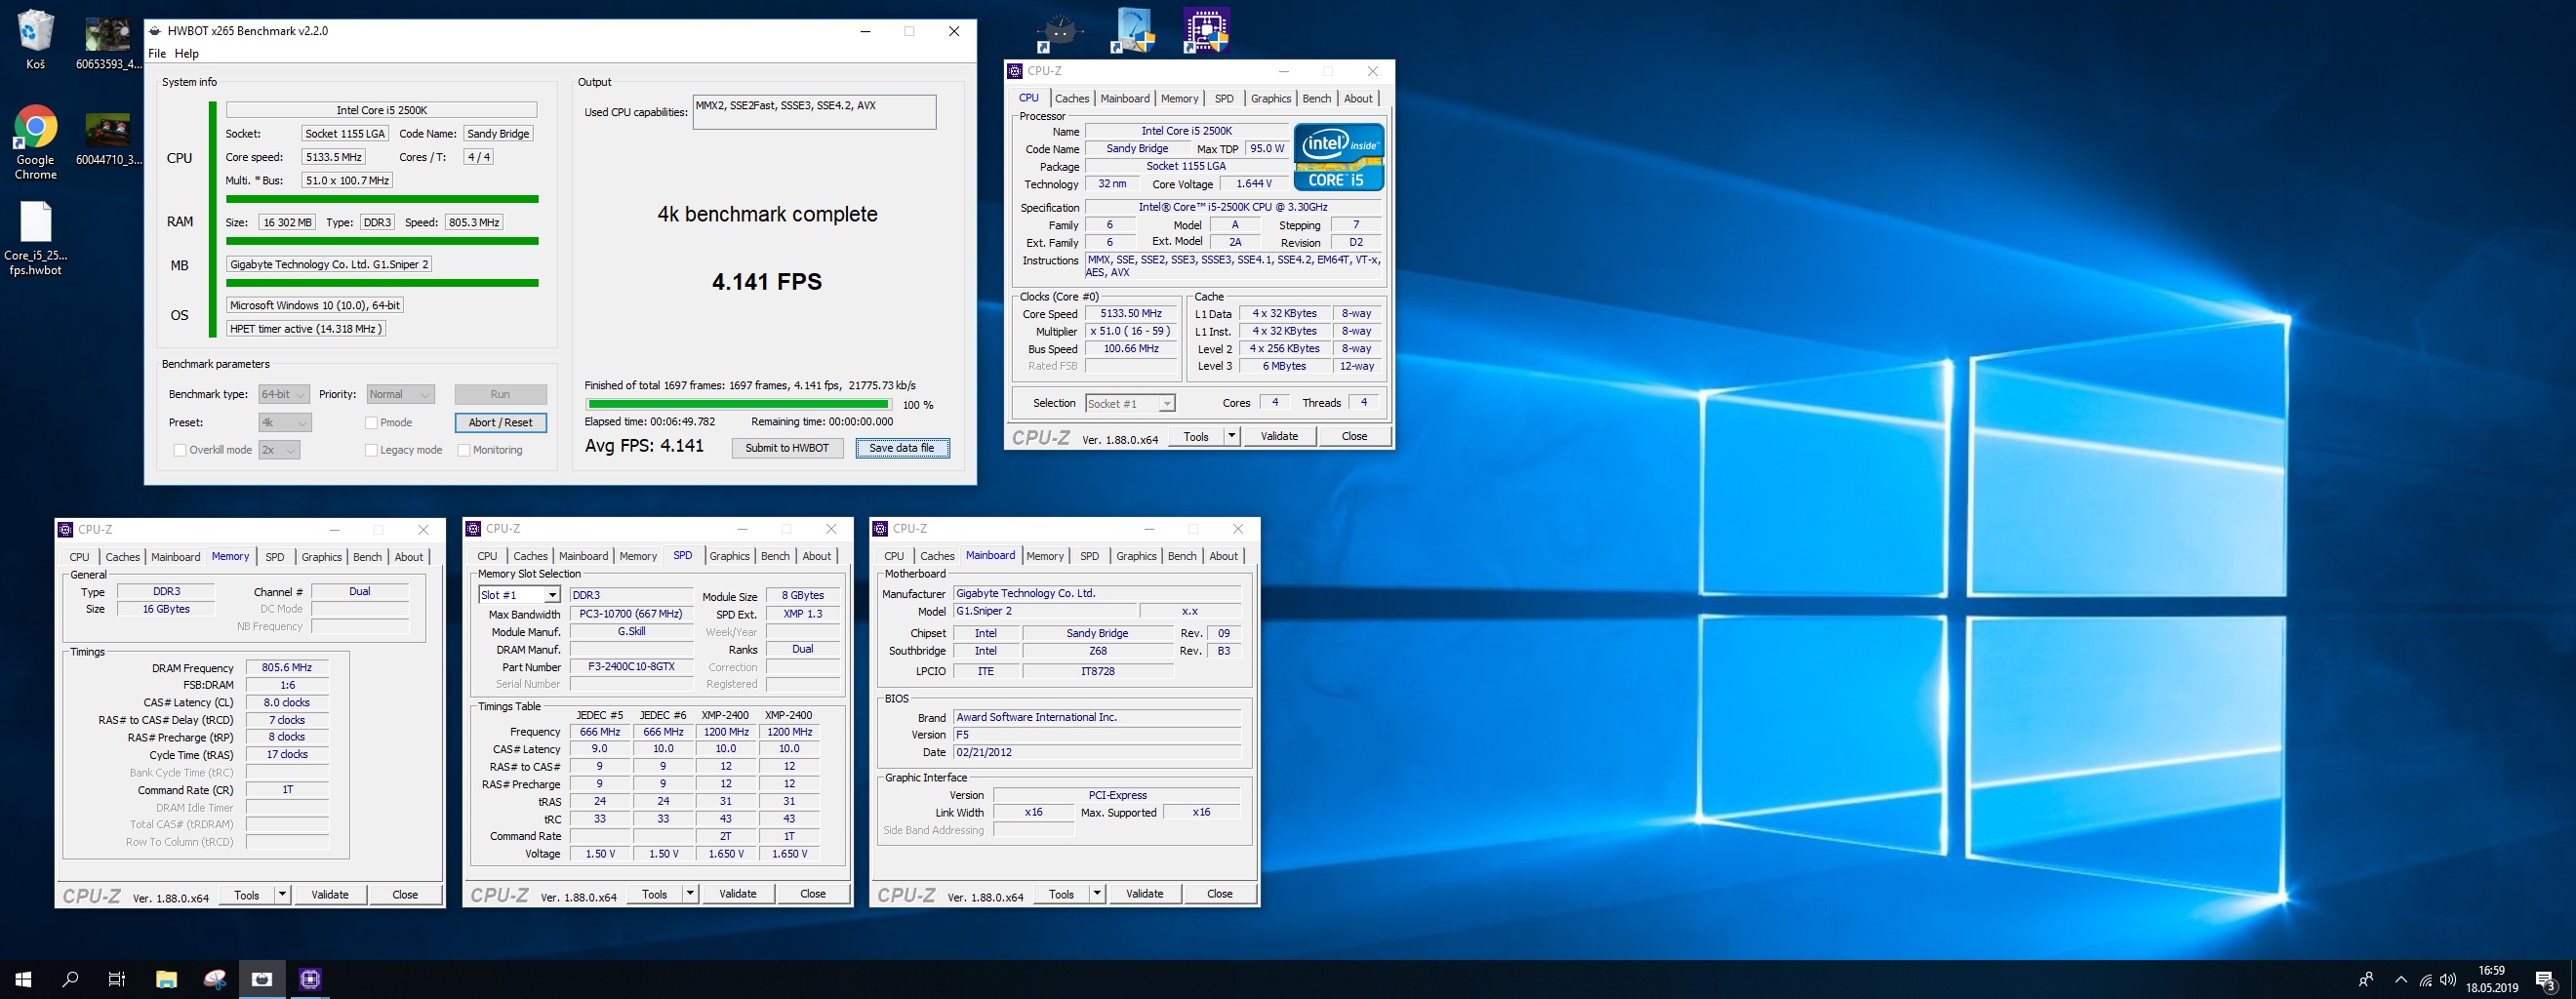2576x999 pixels.
Task: Expand Tools arrow in CPU-Z SPD window
Action: [x=690, y=893]
